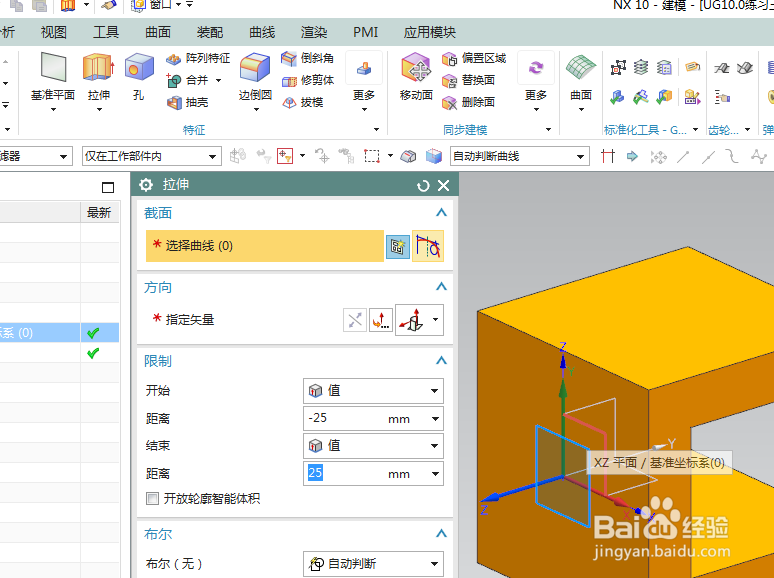Image resolution: width=774 pixels, height=578 pixels.
Task: Click the 指定矢量 label
Action: coord(190,320)
